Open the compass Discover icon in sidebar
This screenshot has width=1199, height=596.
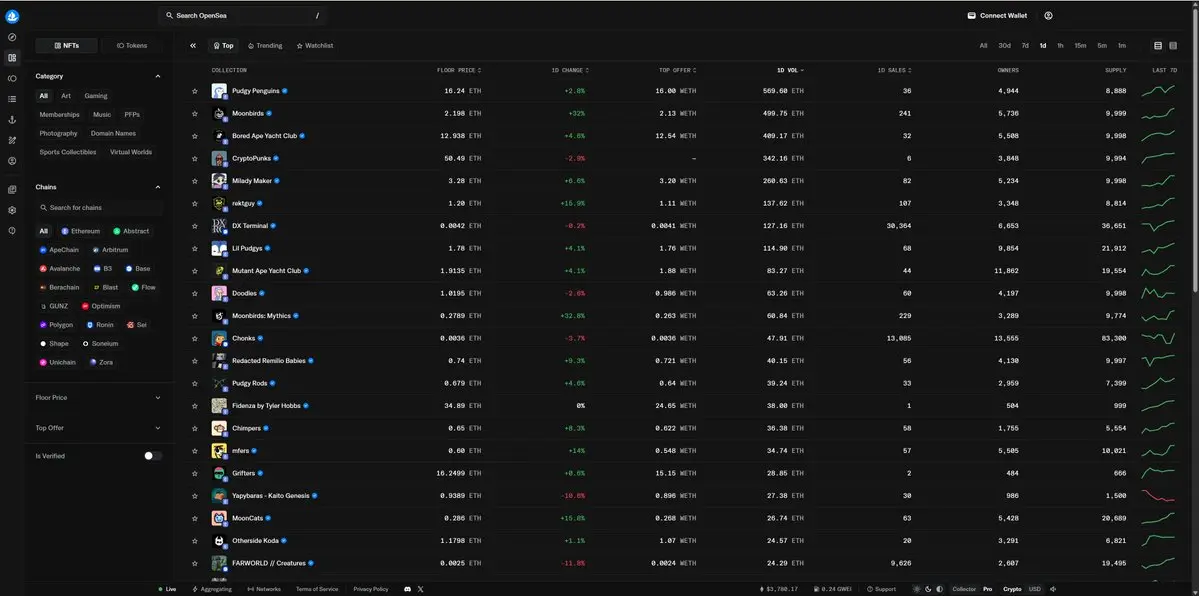12,37
